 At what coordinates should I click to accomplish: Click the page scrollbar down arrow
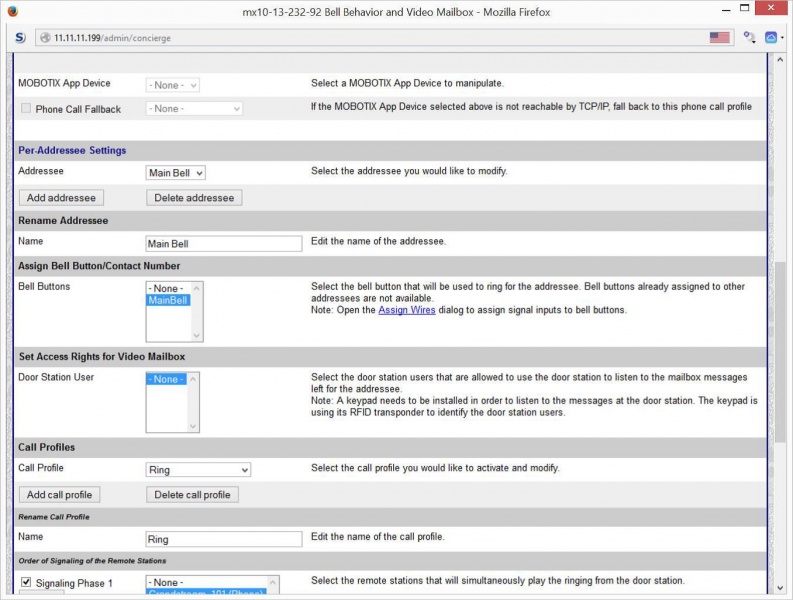click(x=779, y=587)
